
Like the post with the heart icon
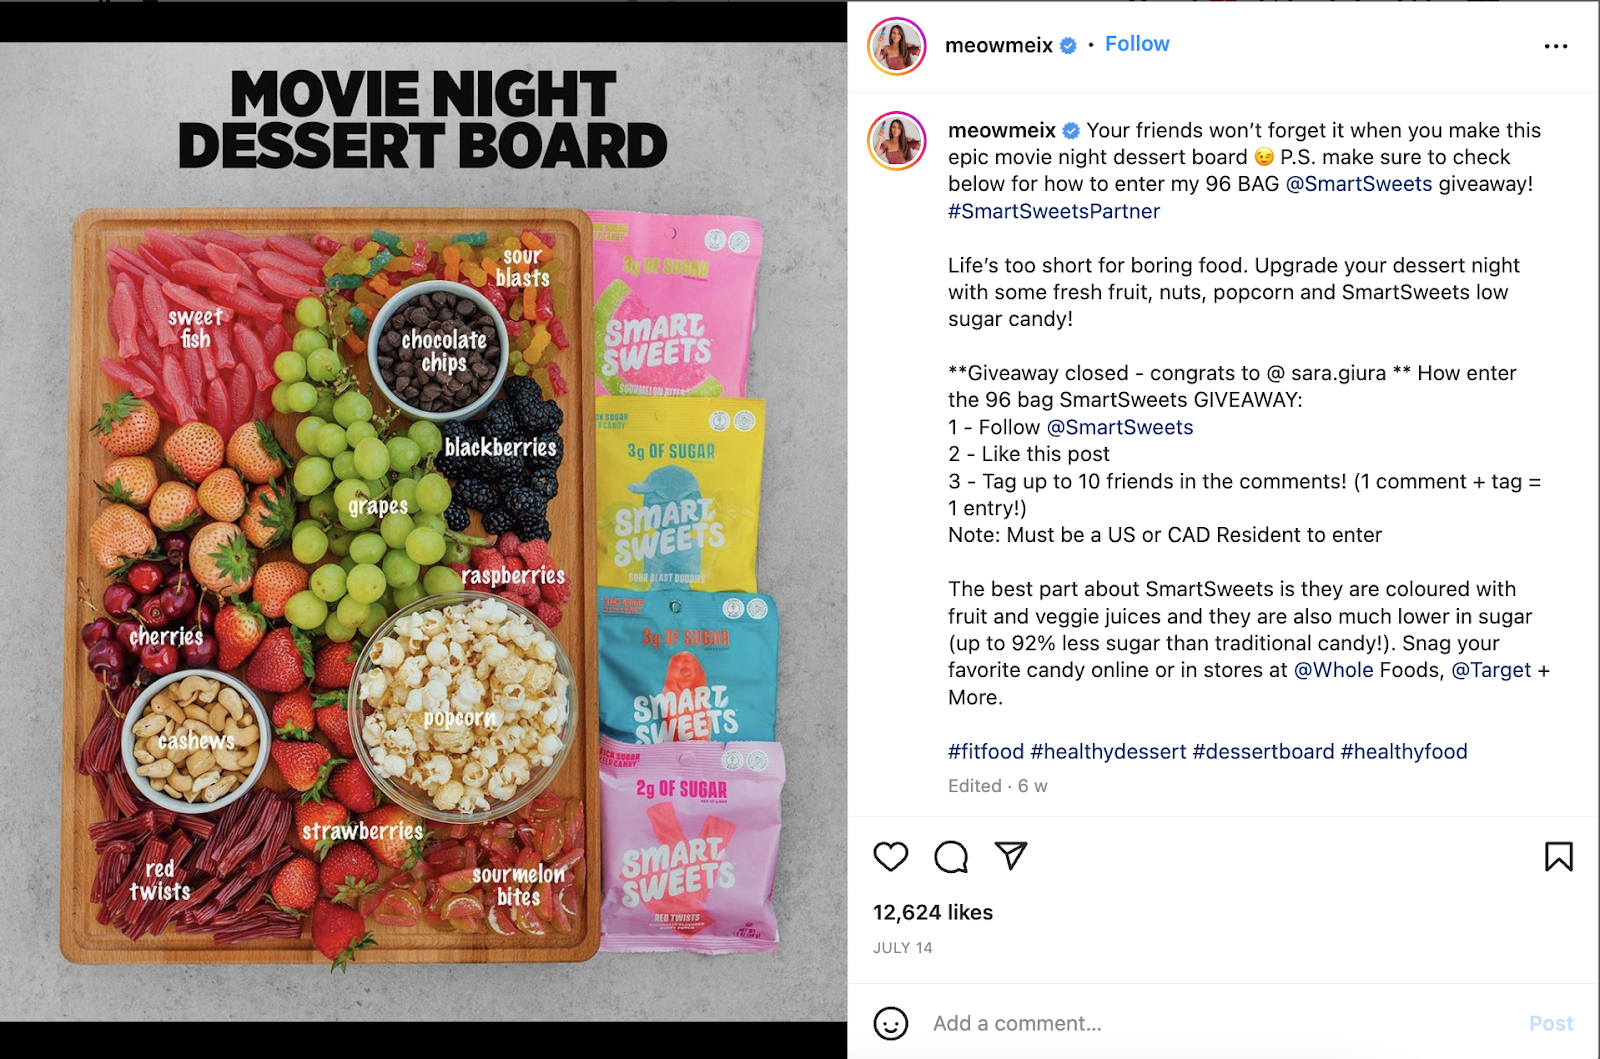point(890,857)
